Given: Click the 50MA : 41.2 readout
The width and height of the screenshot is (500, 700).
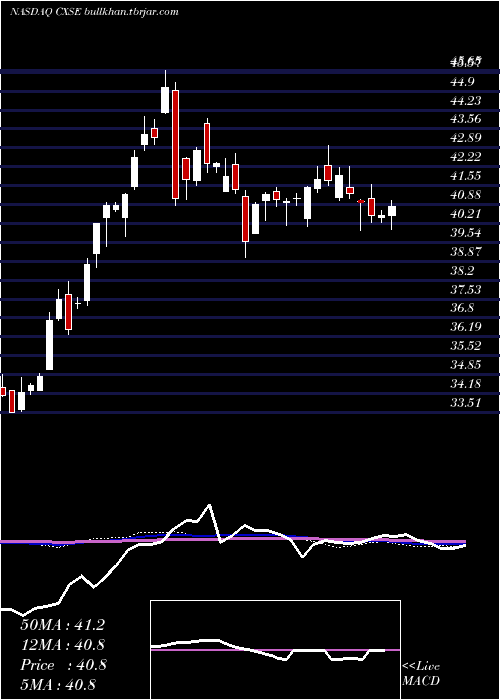Looking at the screenshot, I should [62, 625].
